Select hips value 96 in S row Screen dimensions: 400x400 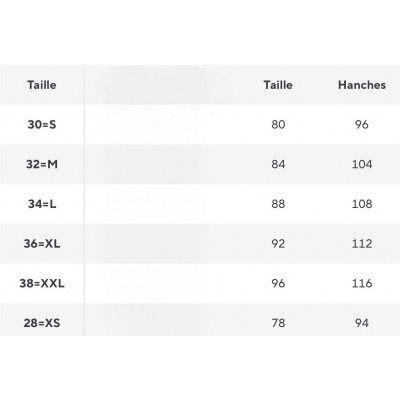tap(362, 125)
